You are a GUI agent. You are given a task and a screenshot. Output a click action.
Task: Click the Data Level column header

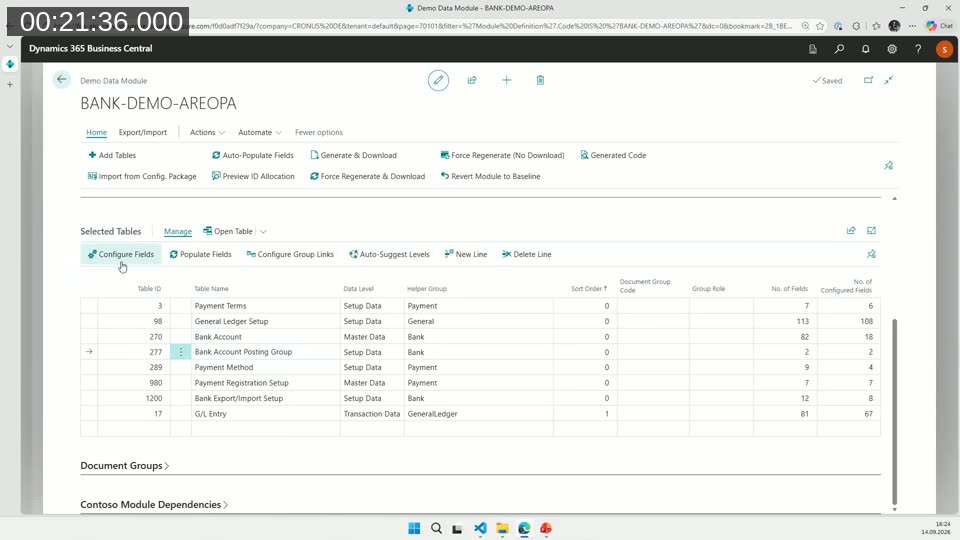coord(358,288)
